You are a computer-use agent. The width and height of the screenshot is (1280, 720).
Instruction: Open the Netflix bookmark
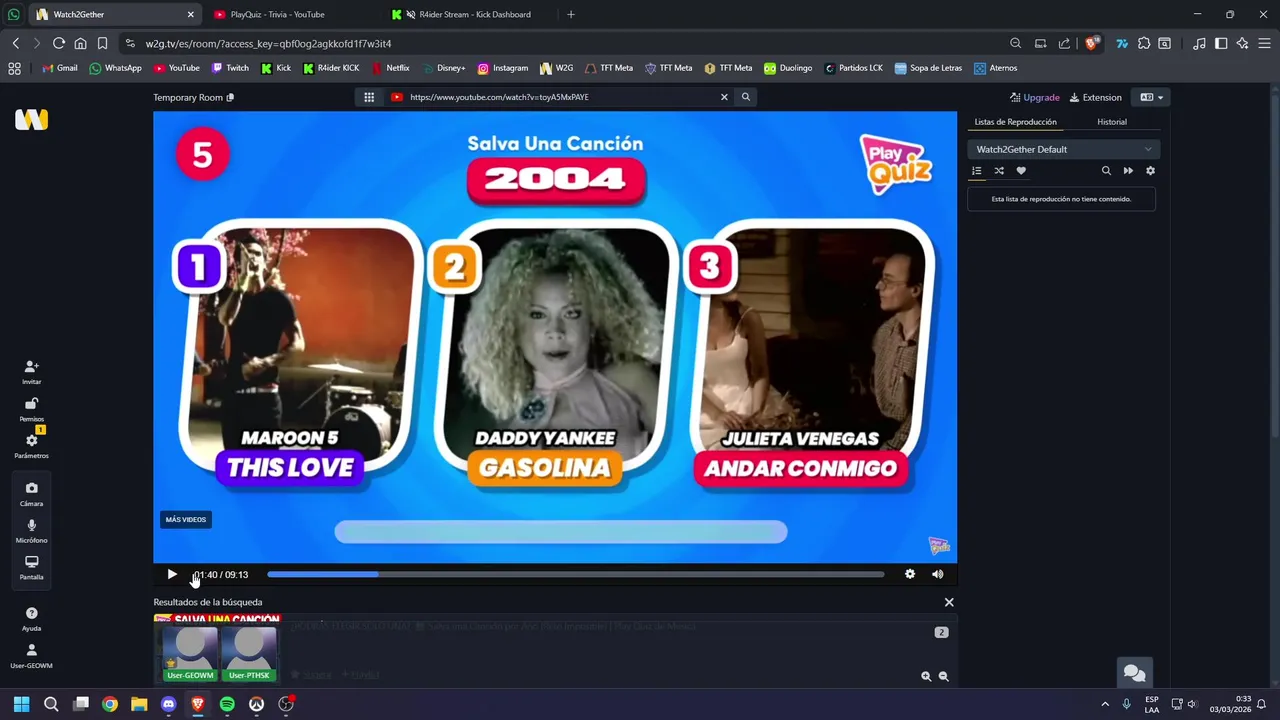pos(391,68)
